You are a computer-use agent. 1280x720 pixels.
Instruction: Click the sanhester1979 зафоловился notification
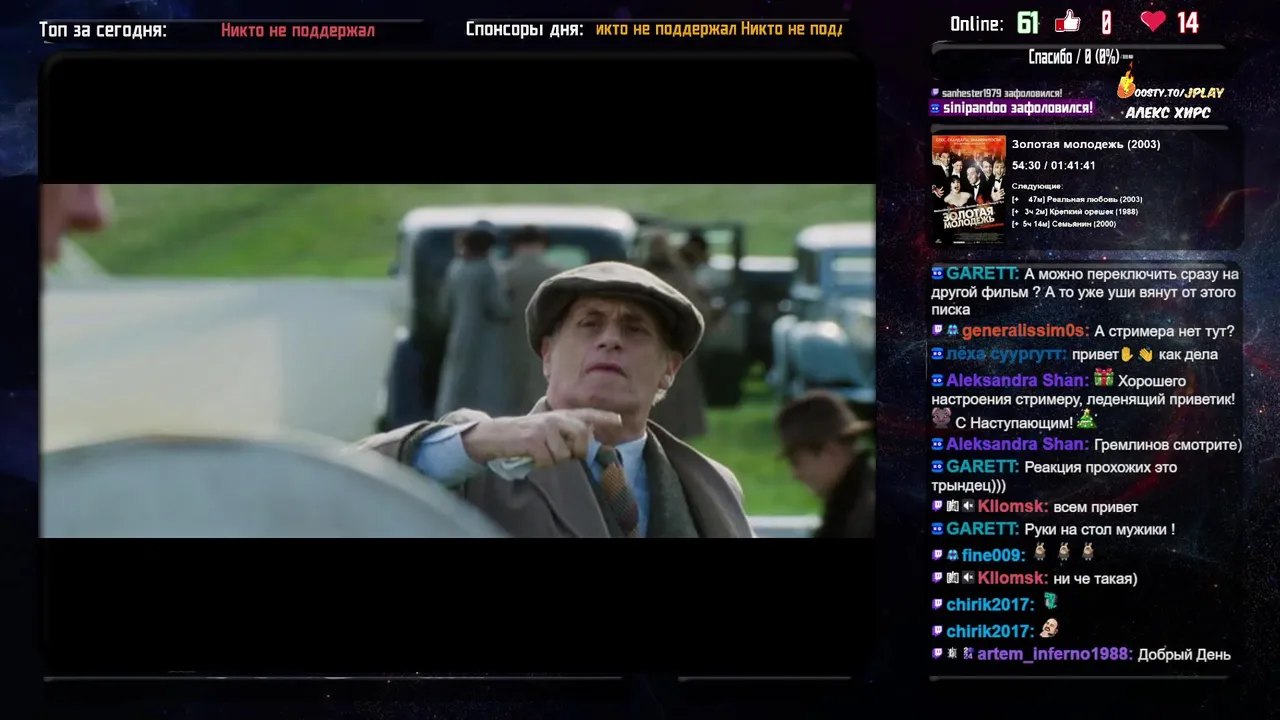[997, 93]
